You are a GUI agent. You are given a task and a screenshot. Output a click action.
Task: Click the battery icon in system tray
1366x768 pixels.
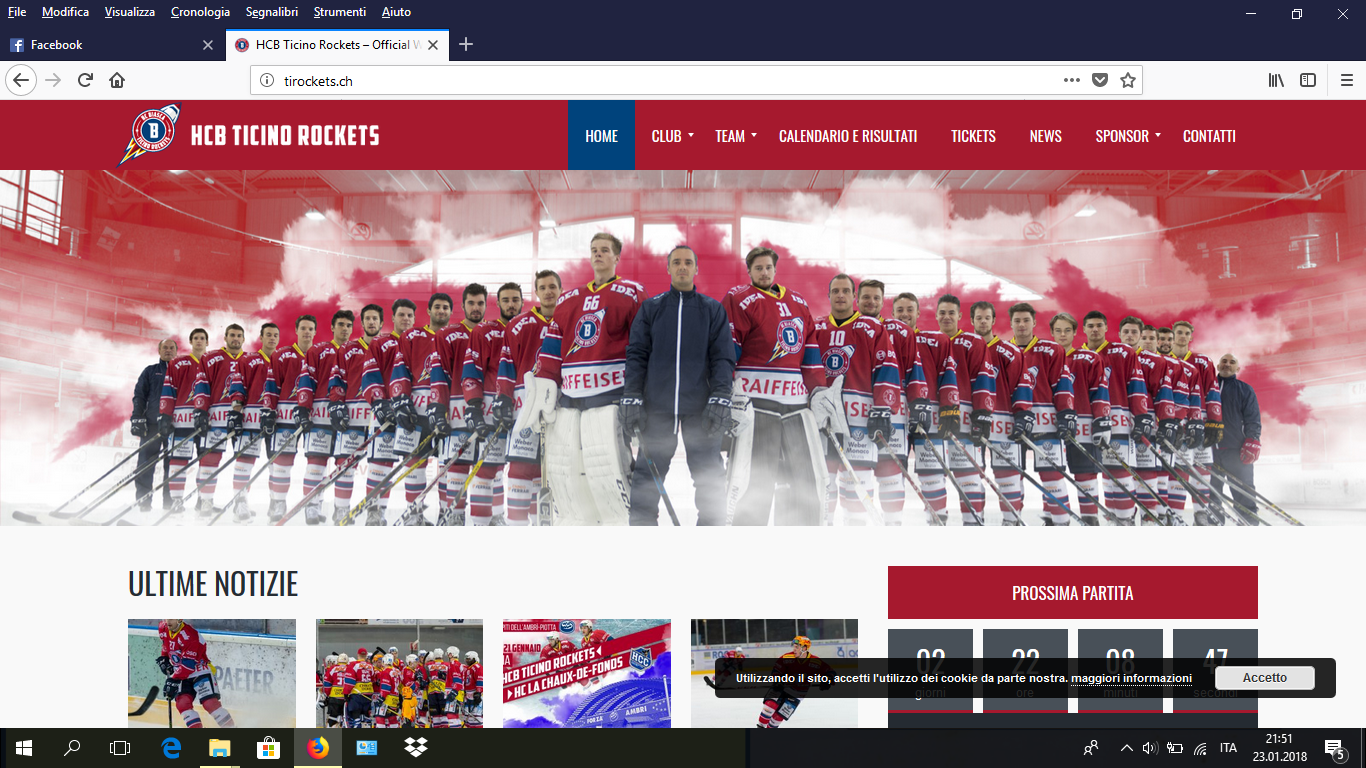coord(1175,748)
